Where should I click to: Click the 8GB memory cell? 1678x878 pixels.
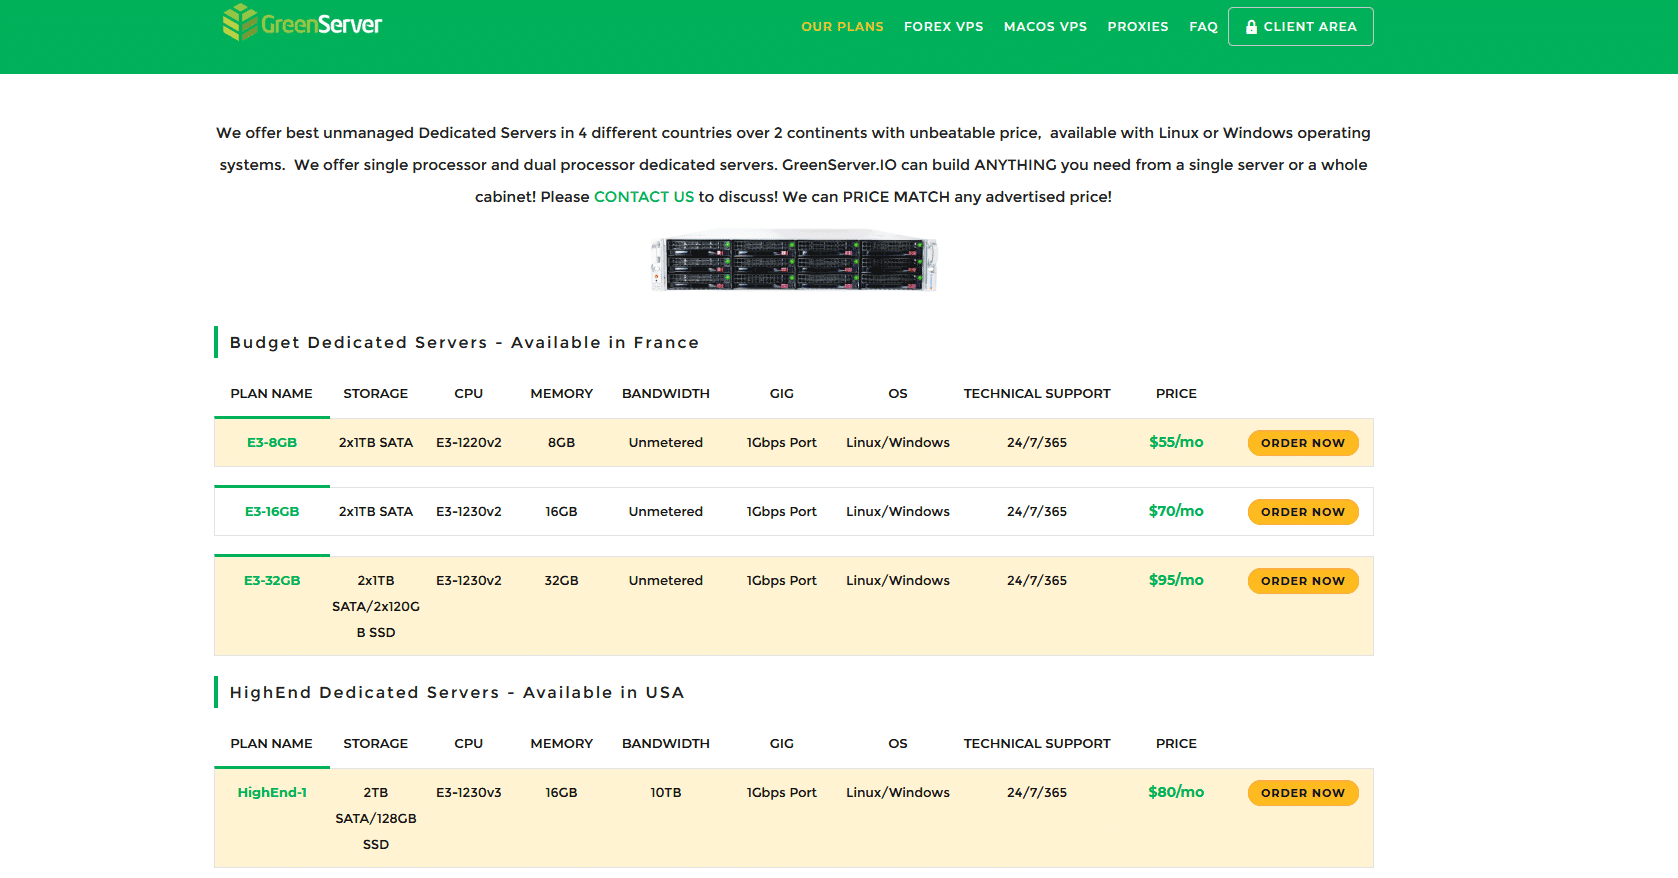(561, 443)
